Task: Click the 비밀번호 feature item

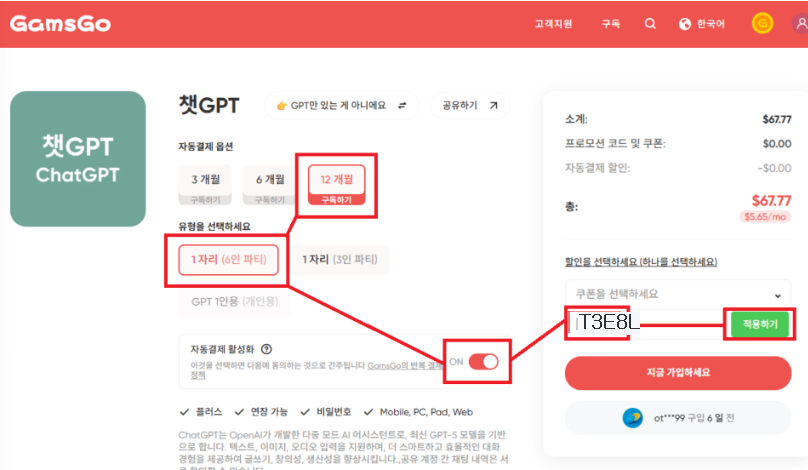Action: pyautogui.click(x=326, y=412)
